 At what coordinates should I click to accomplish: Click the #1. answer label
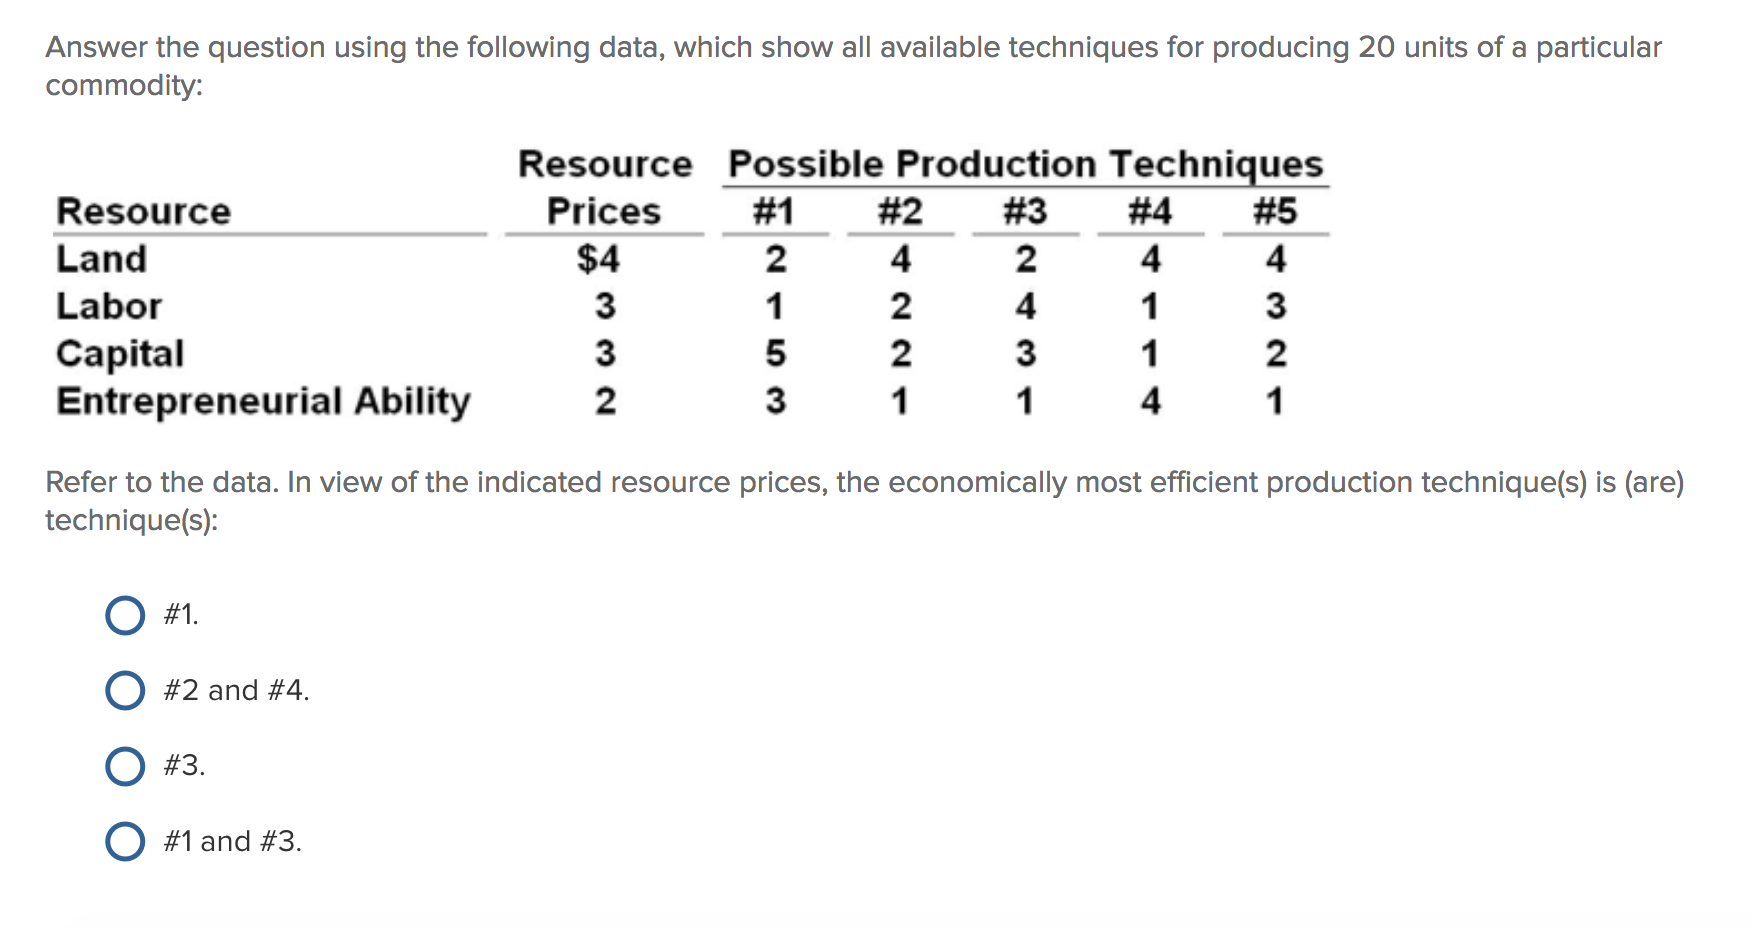tap(180, 615)
